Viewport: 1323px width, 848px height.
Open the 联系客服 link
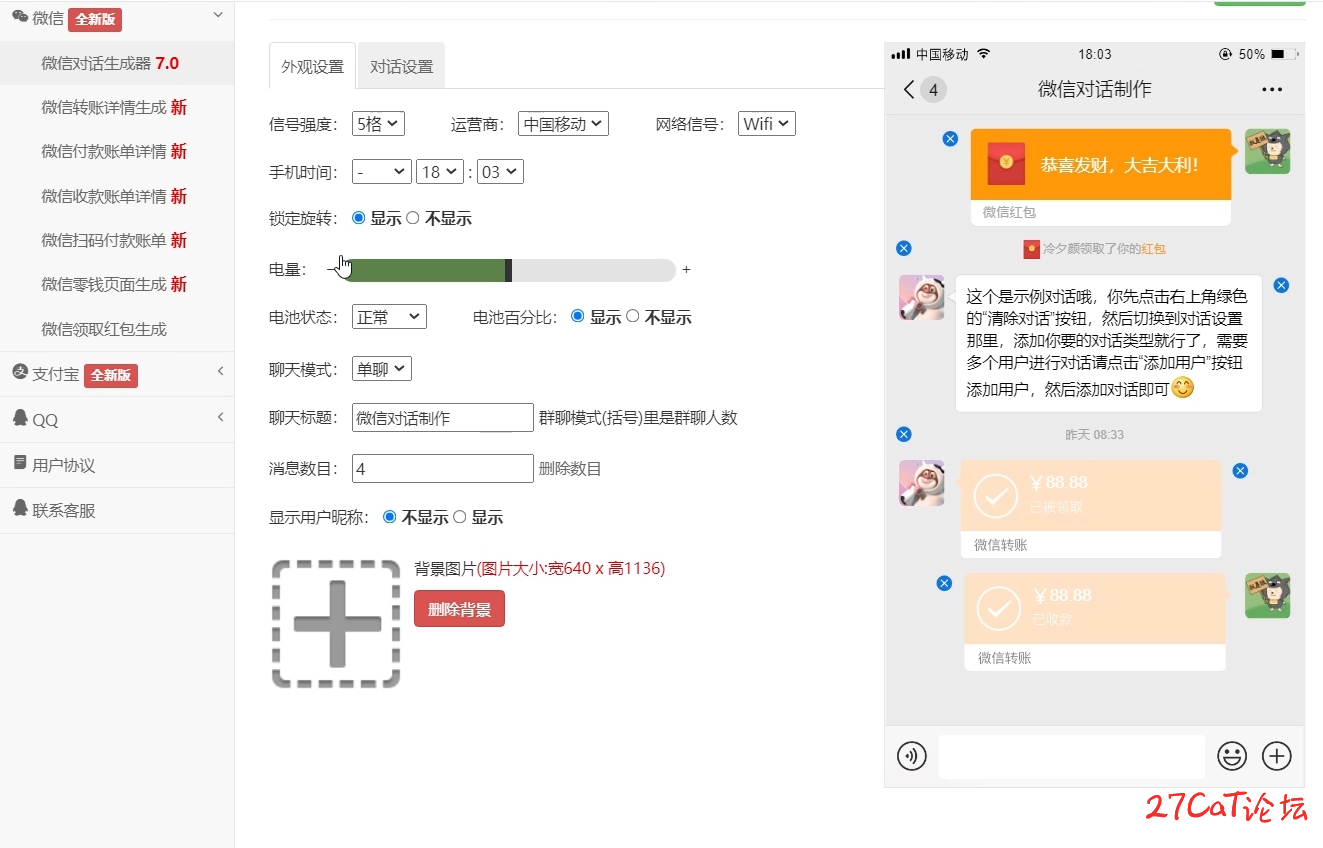(64, 510)
